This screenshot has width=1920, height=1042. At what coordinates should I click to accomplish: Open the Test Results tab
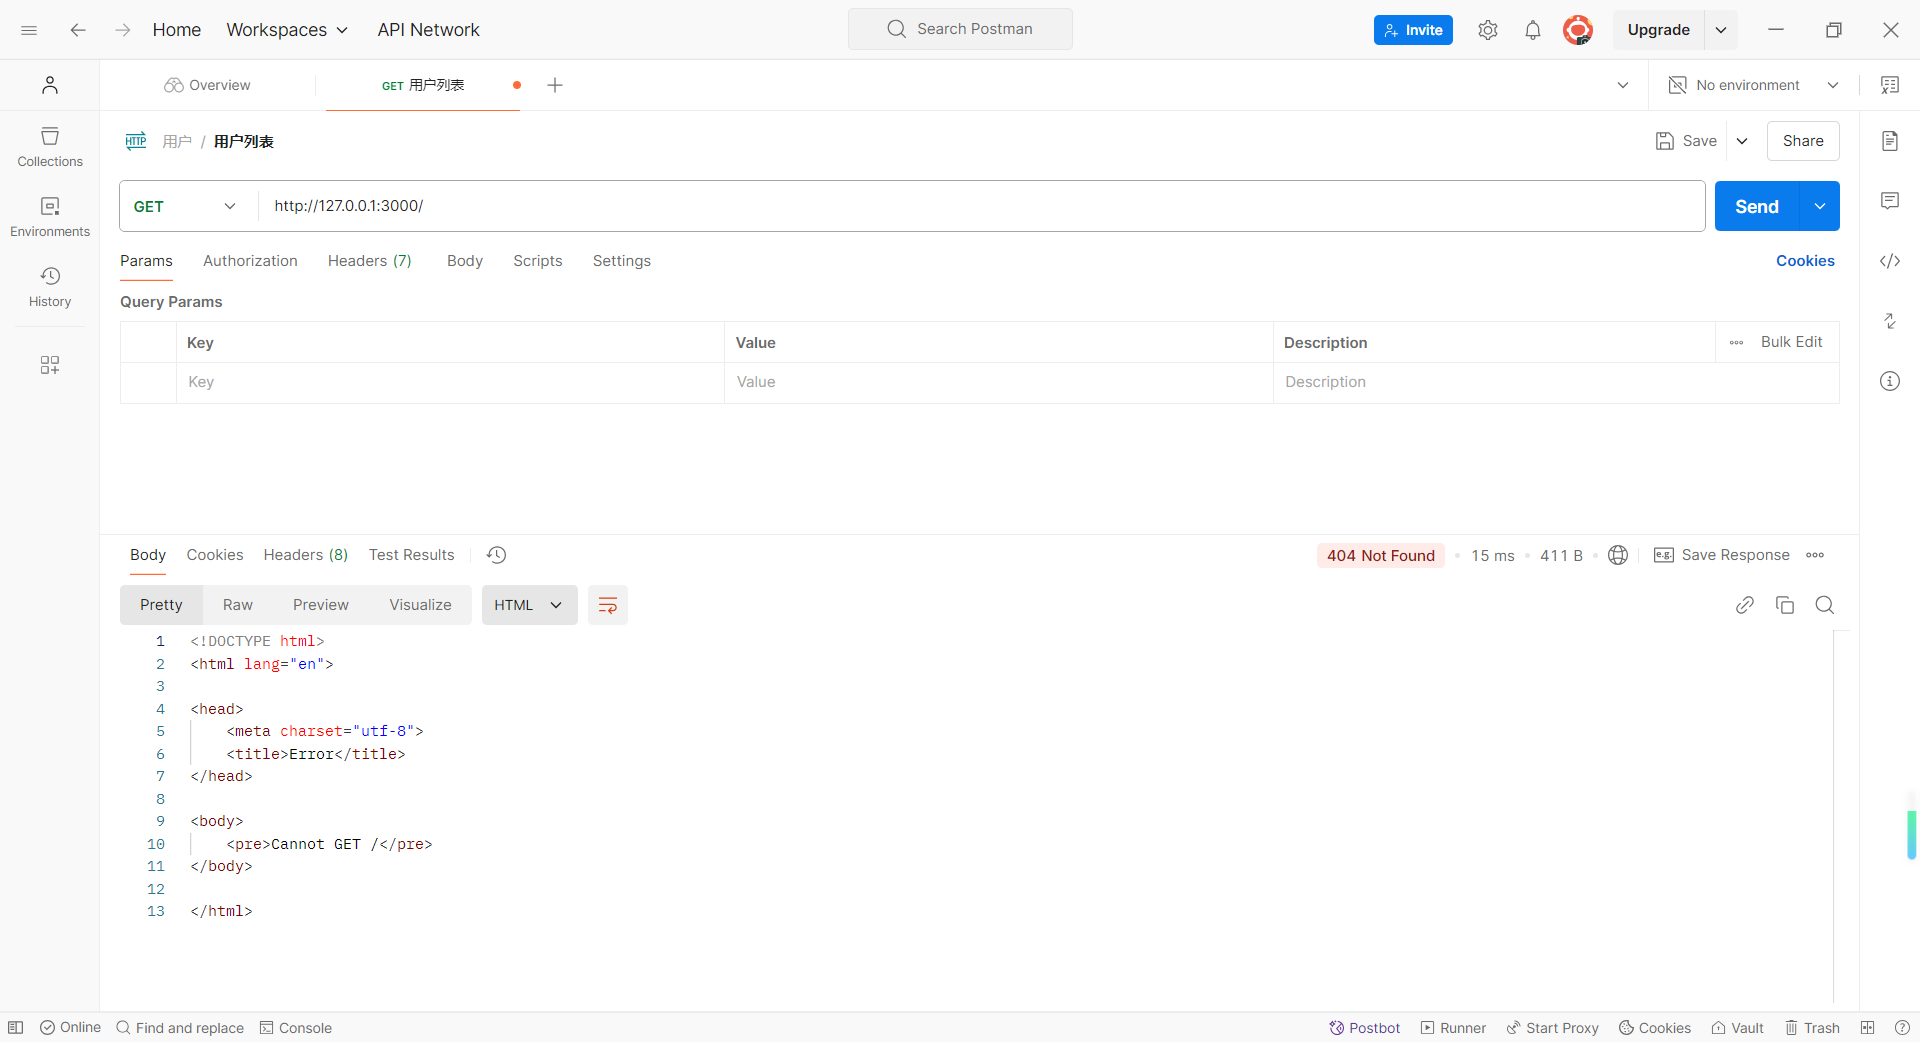point(411,555)
